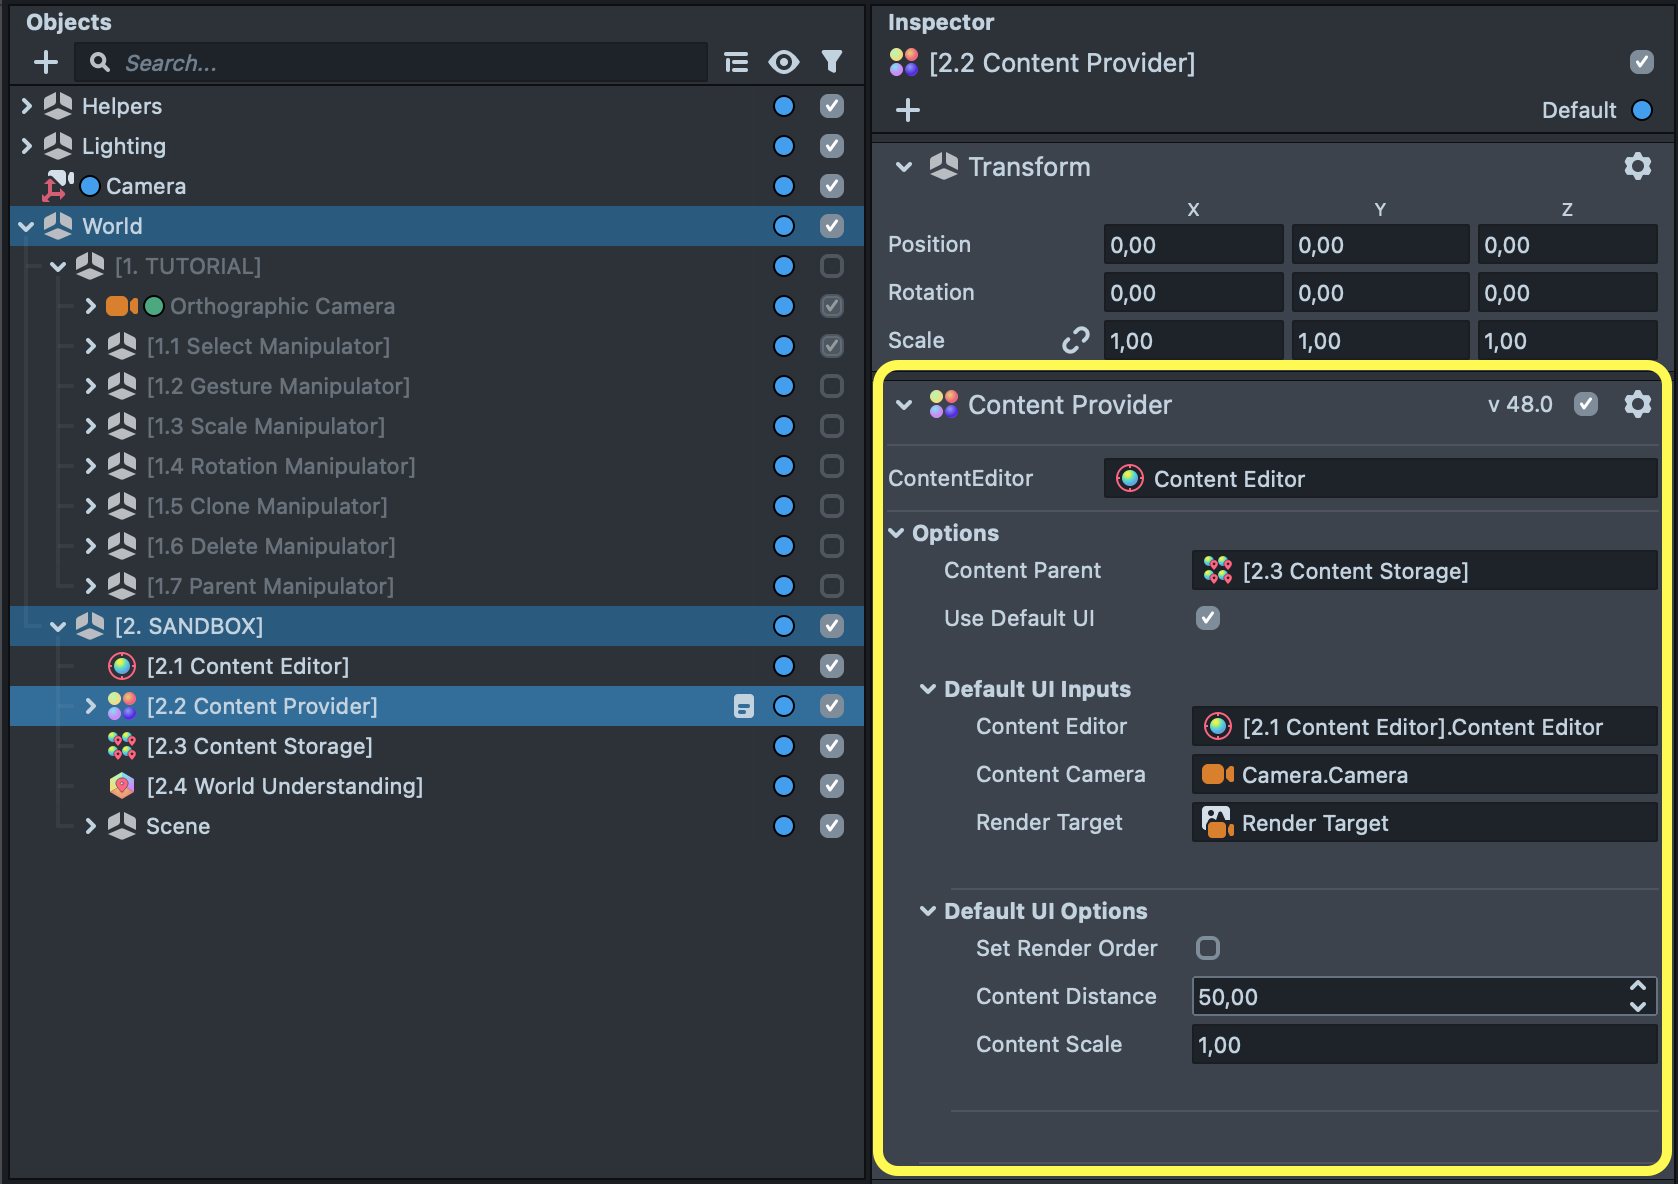The image size is (1678, 1184).
Task: Expand the Helpers tree item
Action: pos(27,106)
